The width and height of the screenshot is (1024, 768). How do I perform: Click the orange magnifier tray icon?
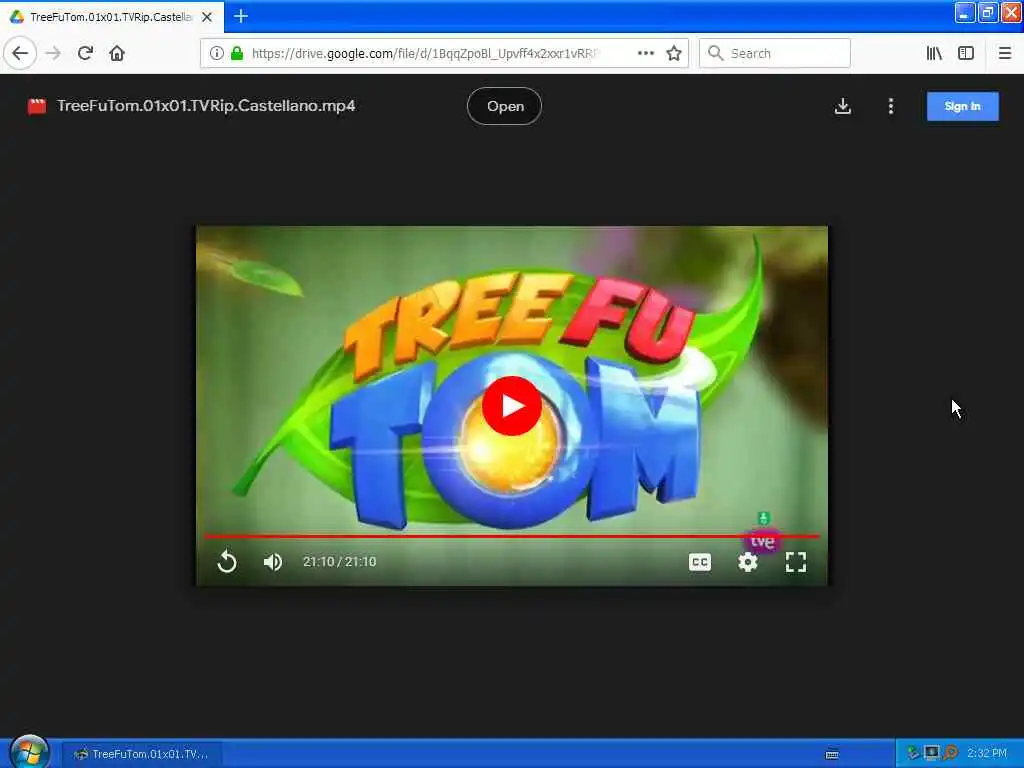(x=950, y=753)
